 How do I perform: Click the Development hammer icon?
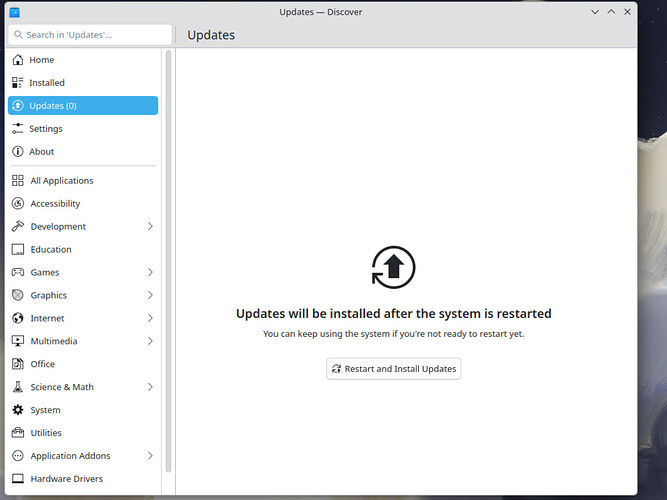[x=17, y=226]
